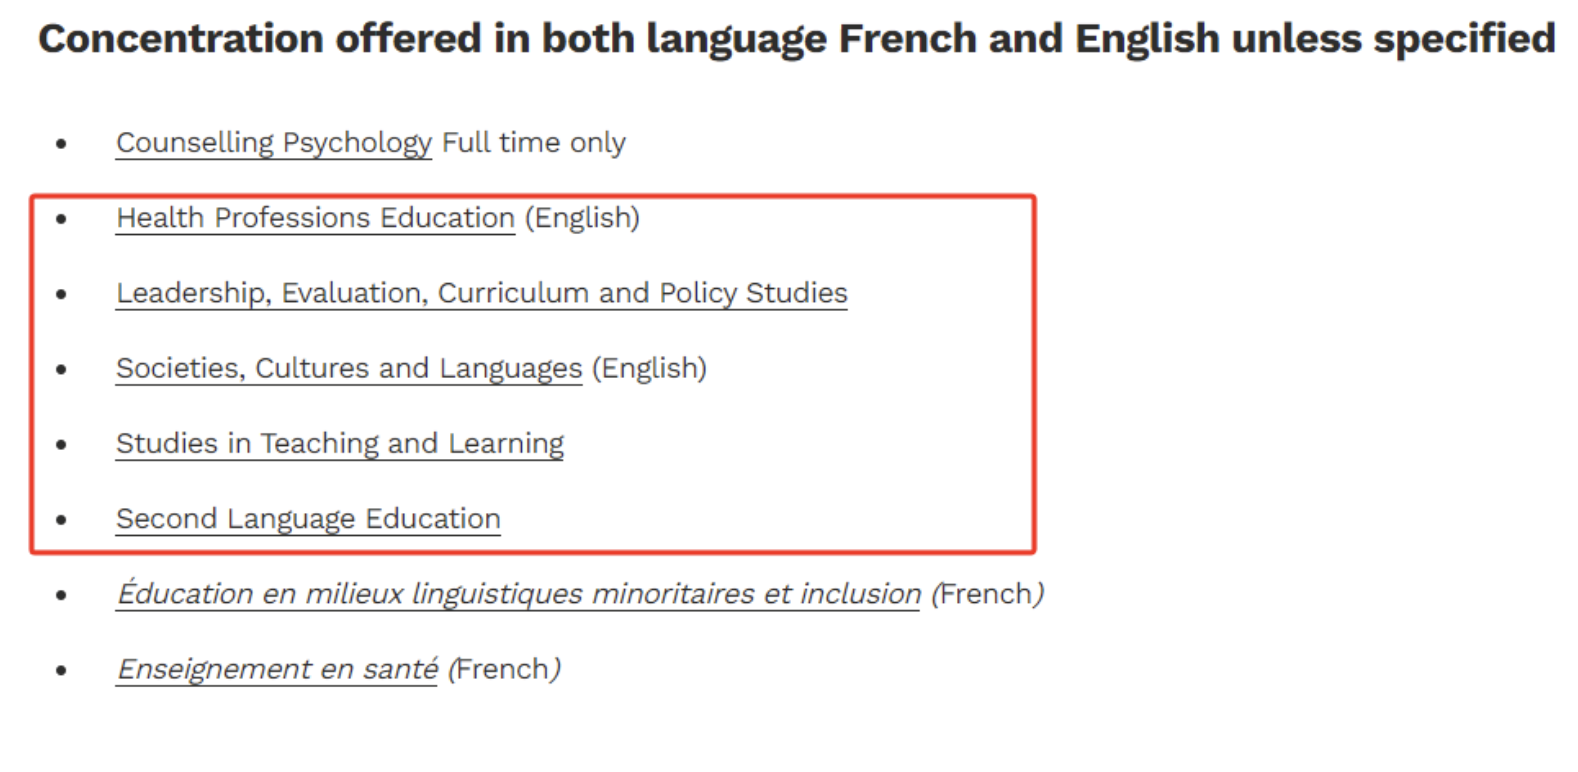Open the Enseignement en santé link
Image resolution: width=1578 pixels, height=772 pixels.
(x=277, y=669)
